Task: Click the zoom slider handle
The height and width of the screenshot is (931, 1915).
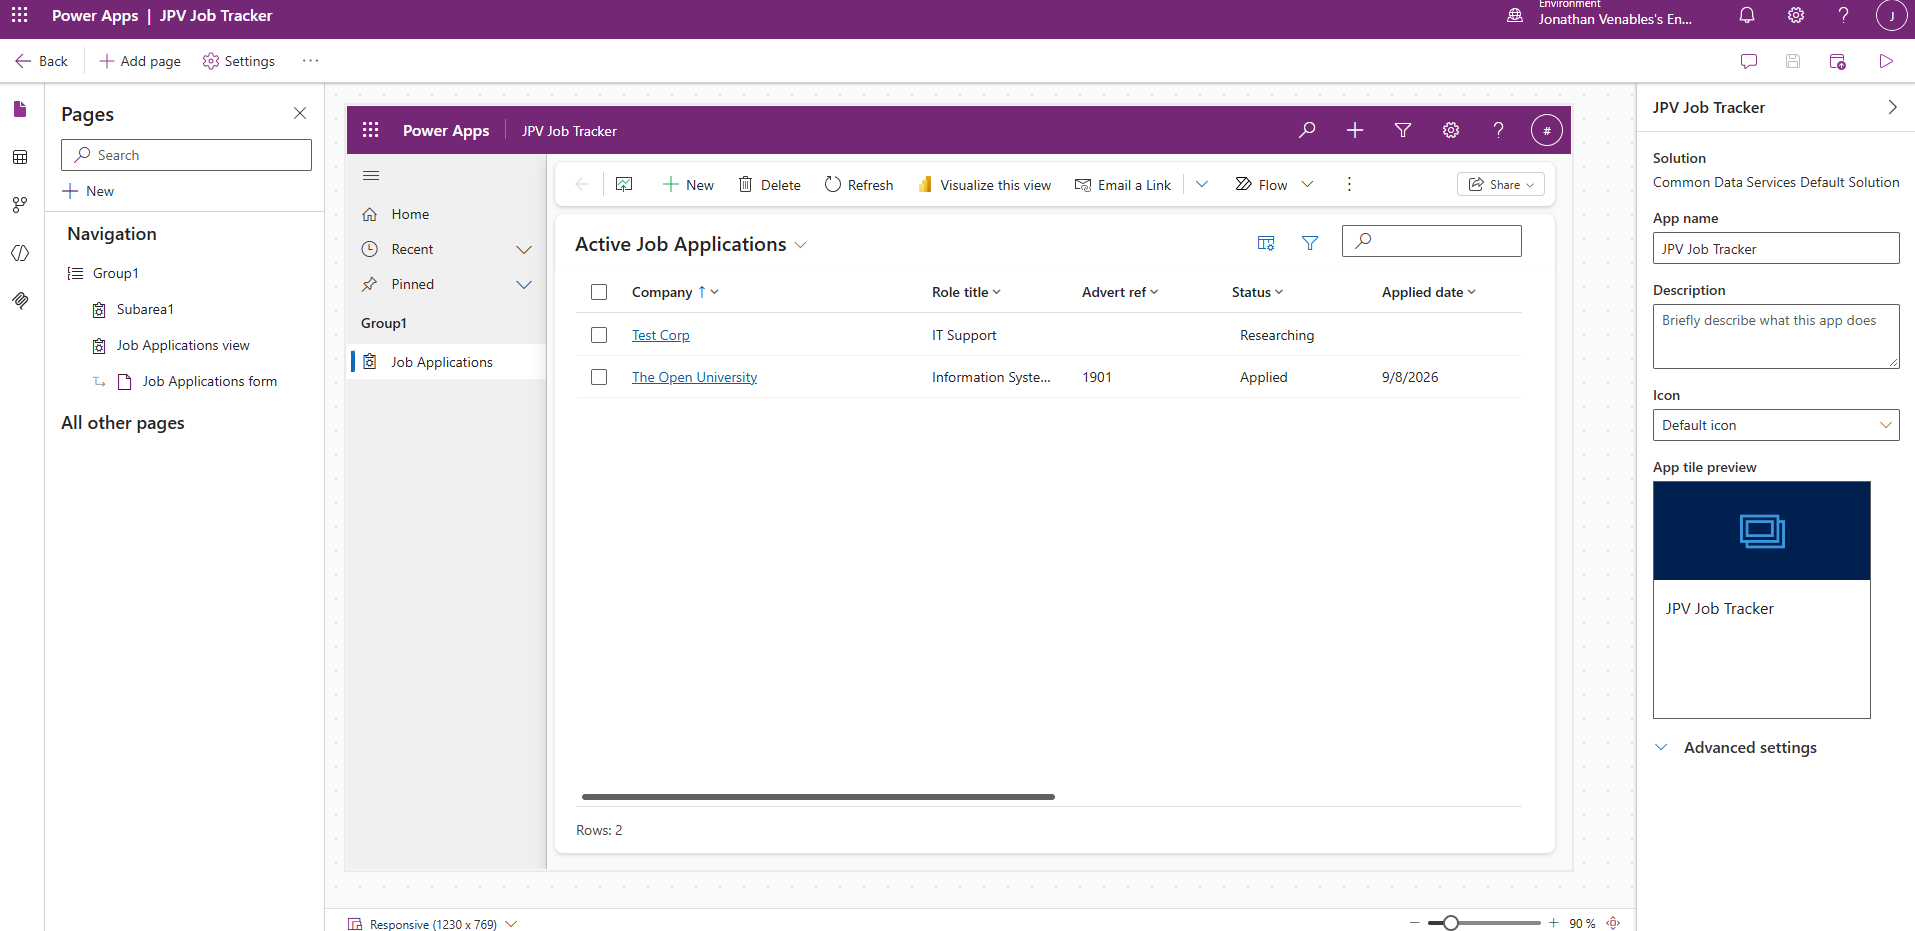Action: 1450,923
